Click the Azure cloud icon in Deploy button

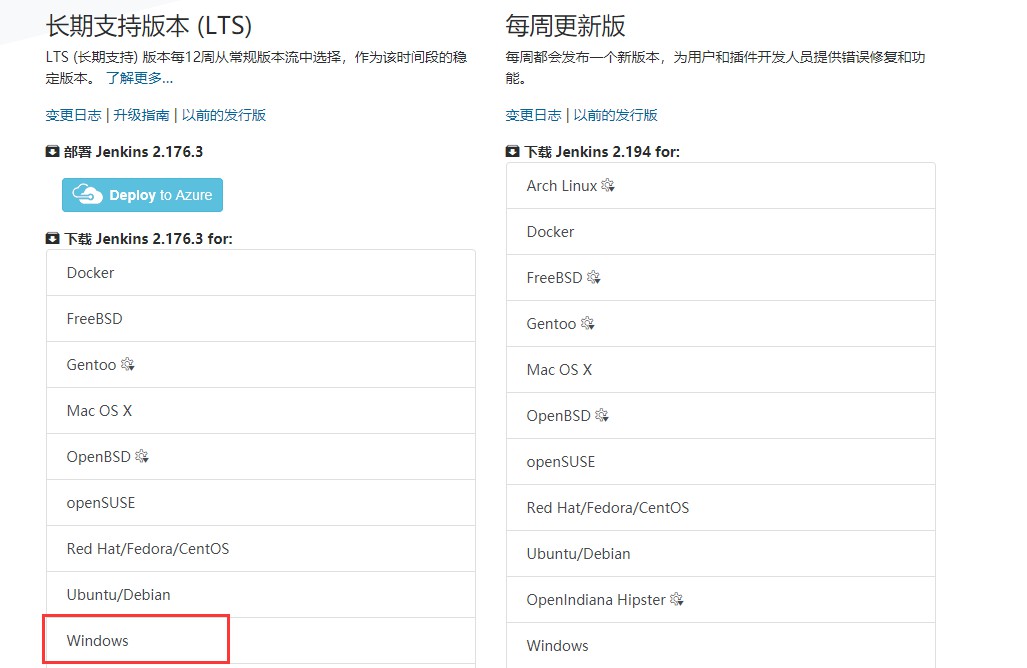pyautogui.click(x=87, y=195)
